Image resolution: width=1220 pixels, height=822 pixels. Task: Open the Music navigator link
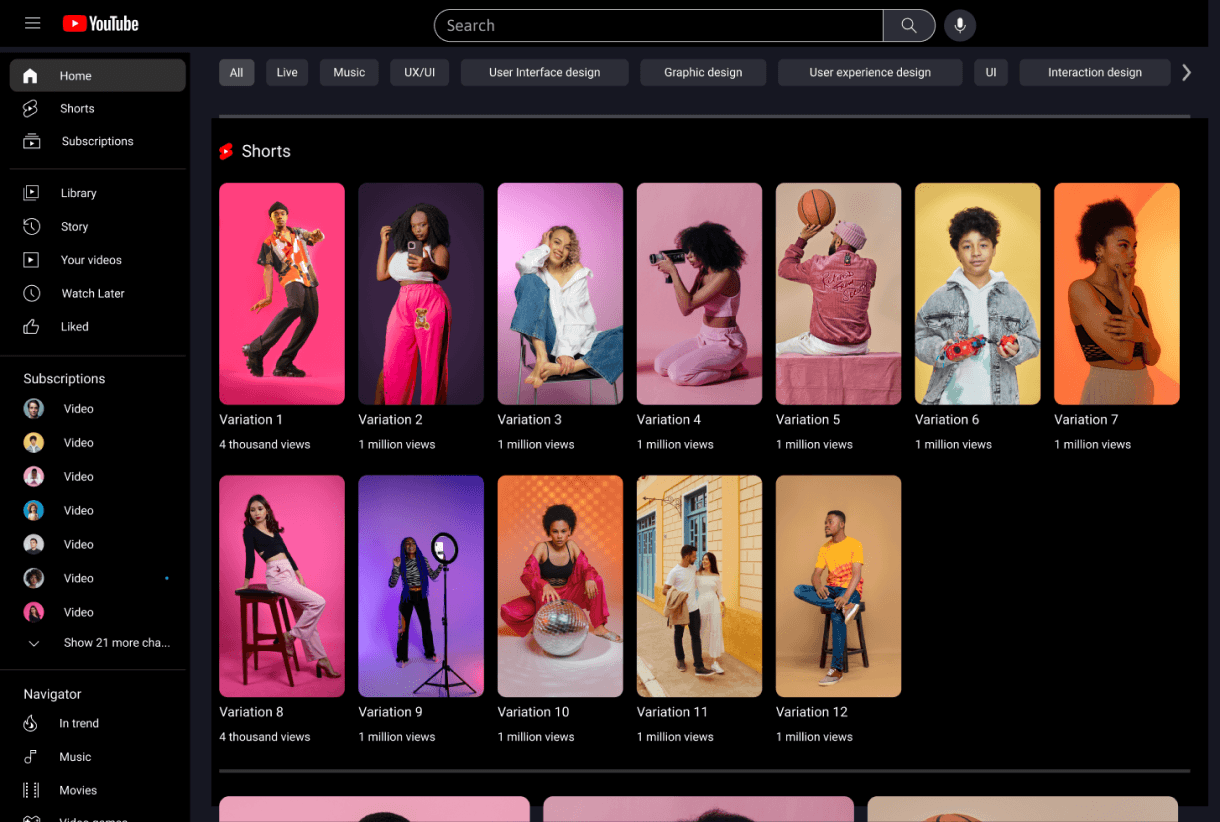click(x=75, y=757)
